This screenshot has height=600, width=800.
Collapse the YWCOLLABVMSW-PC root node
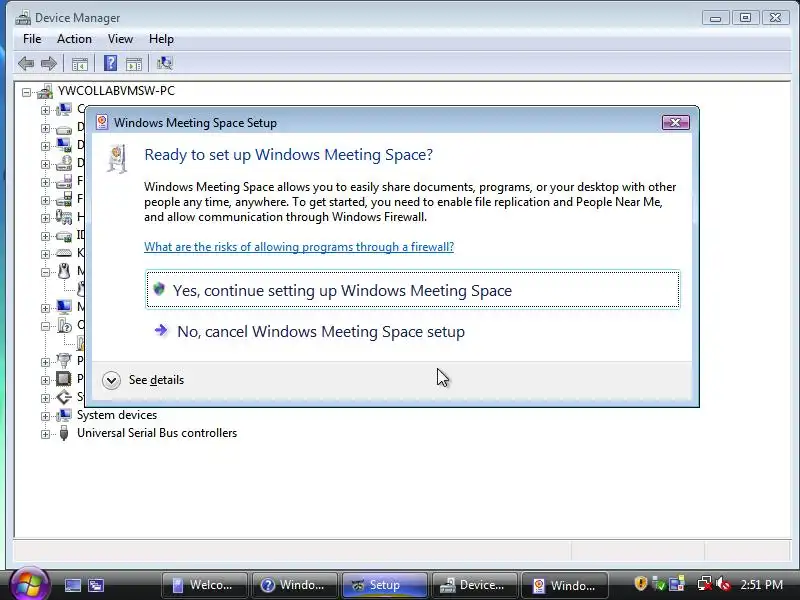point(27,92)
